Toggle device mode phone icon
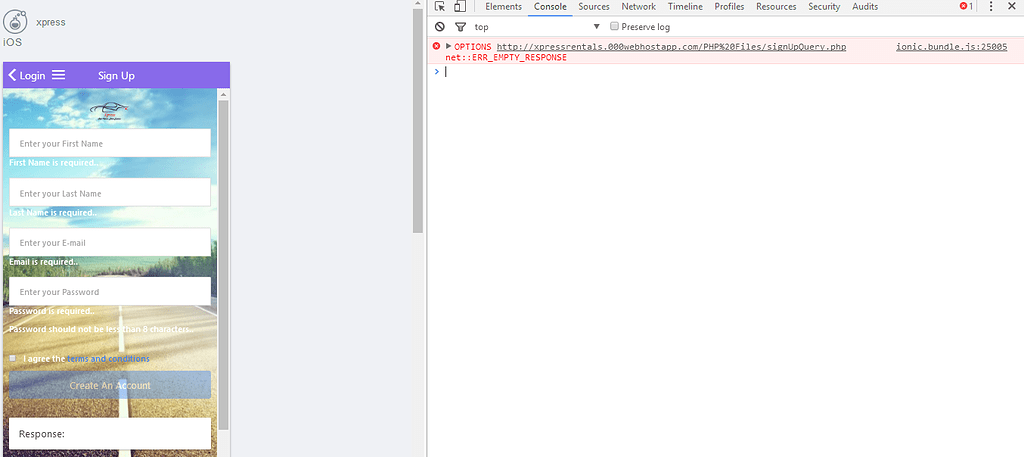 (x=460, y=7)
